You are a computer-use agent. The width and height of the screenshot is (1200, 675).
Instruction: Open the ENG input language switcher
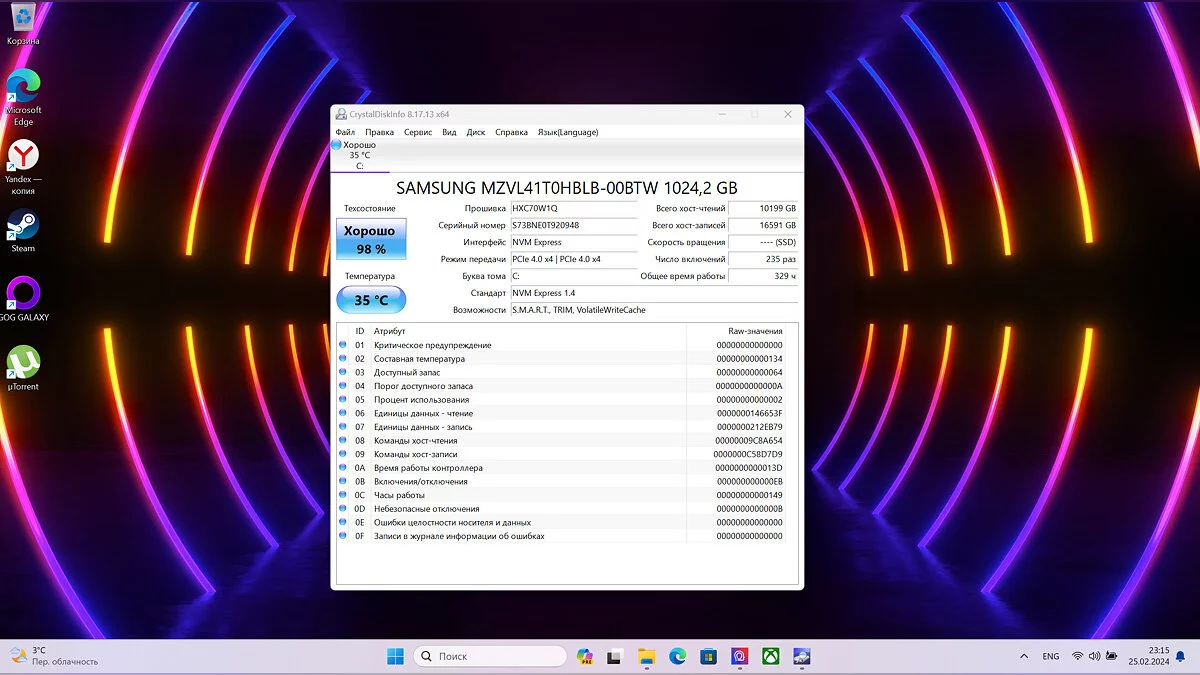1050,656
